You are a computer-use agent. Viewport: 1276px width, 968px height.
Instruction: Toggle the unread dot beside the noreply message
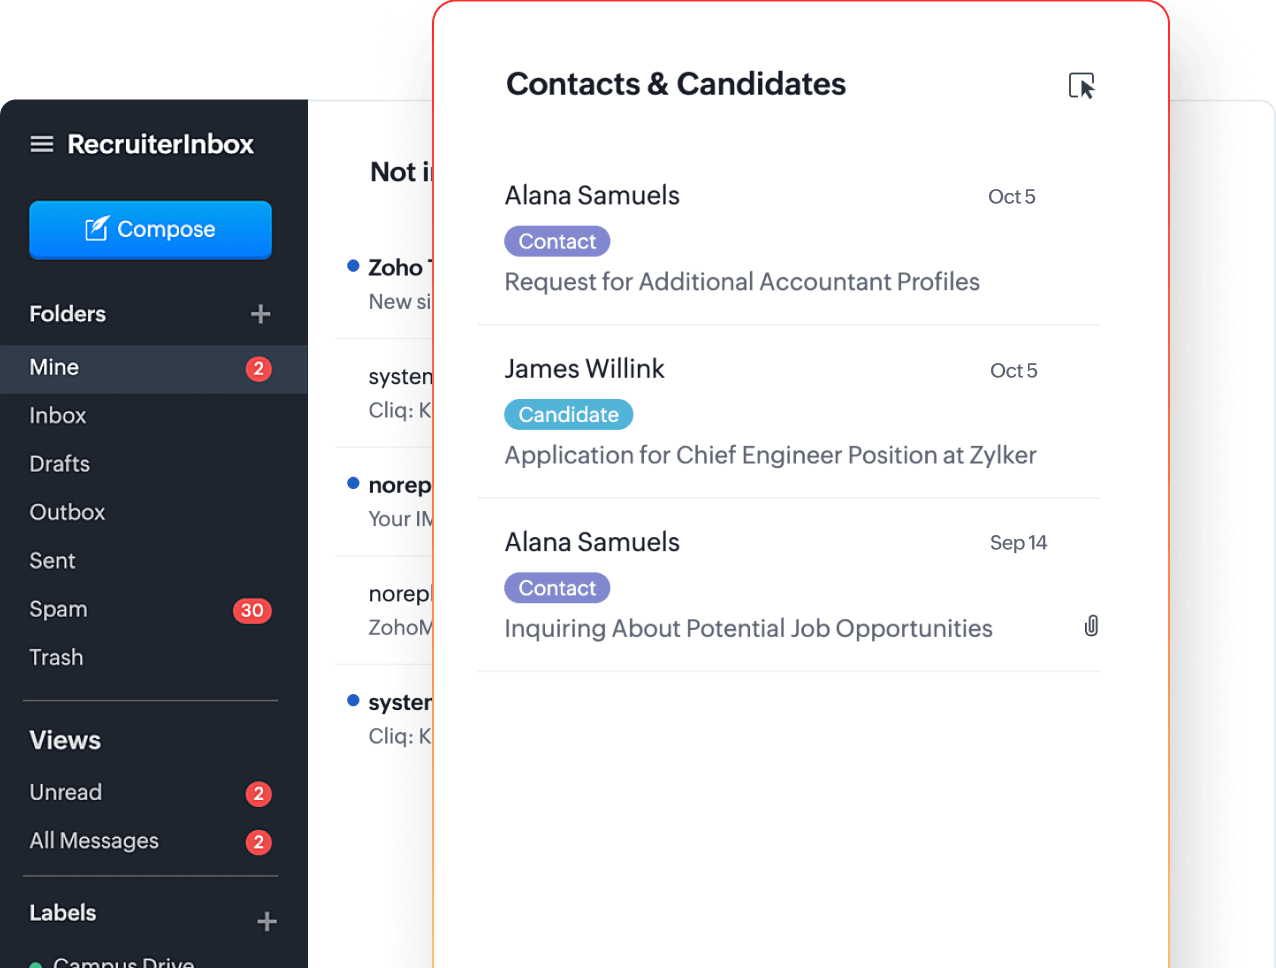click(x=352, y=483)
